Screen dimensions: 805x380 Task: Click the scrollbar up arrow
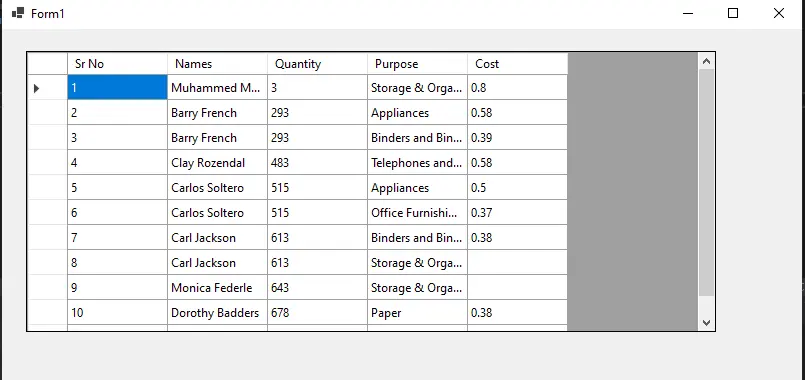tap(706, 62)
